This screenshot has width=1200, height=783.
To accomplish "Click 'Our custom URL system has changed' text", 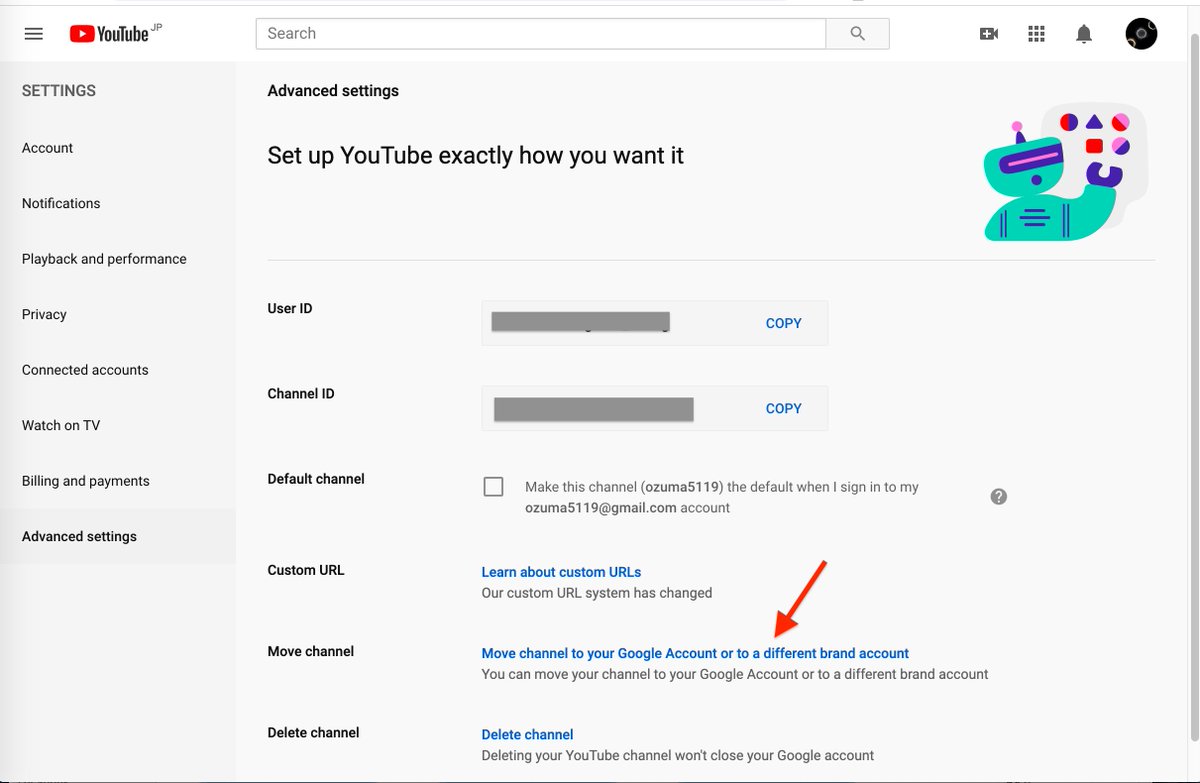I will pyautogui.click(x=597, y=593).
